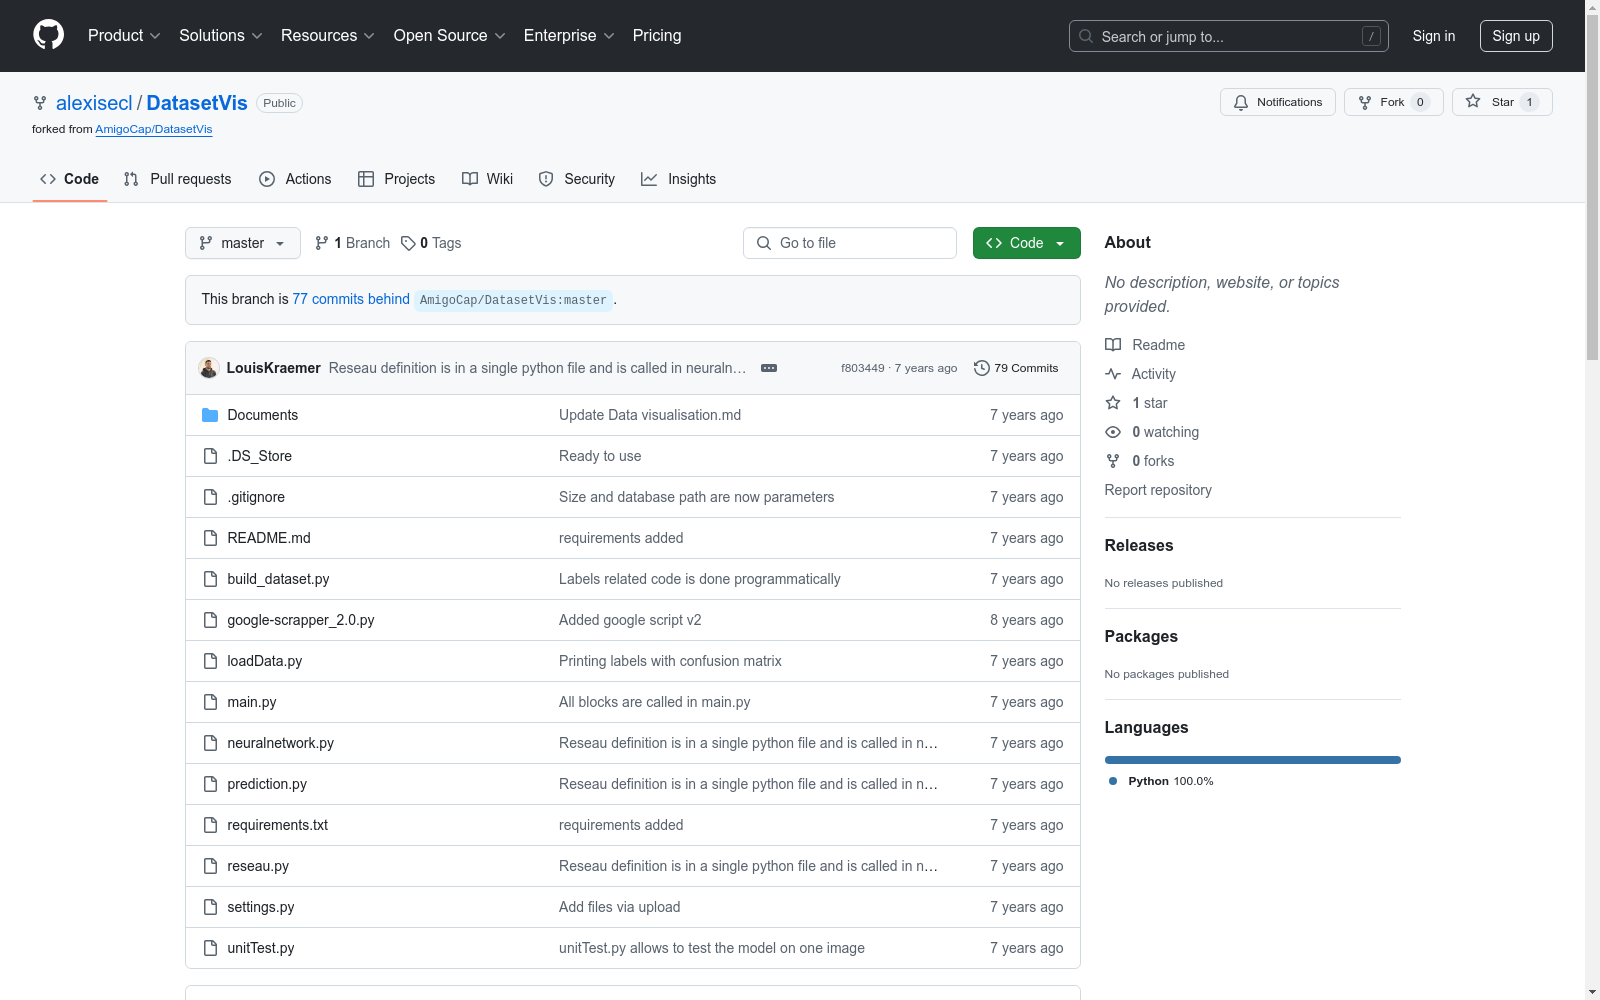Switch to the Projects tab
Image resolution: width=1600 pixels, height=1000 pixels.
(397, 179)
